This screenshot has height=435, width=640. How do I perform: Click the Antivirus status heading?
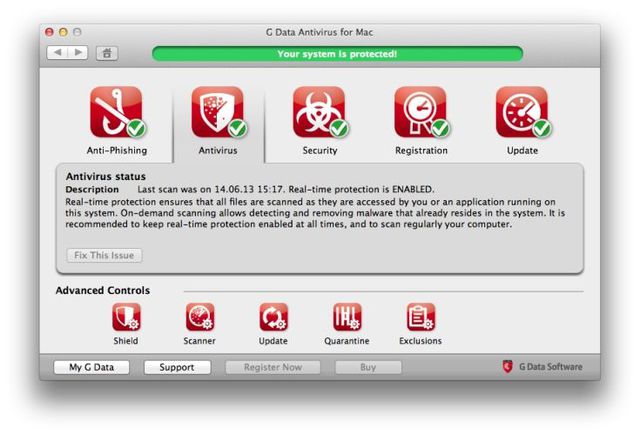(x=106, y=176)
